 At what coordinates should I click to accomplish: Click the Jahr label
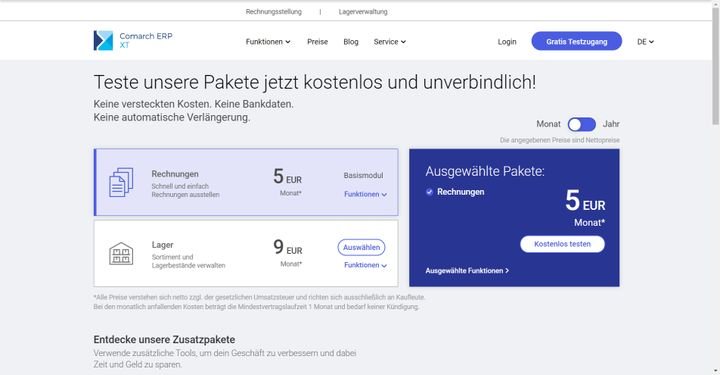(611, 124)
